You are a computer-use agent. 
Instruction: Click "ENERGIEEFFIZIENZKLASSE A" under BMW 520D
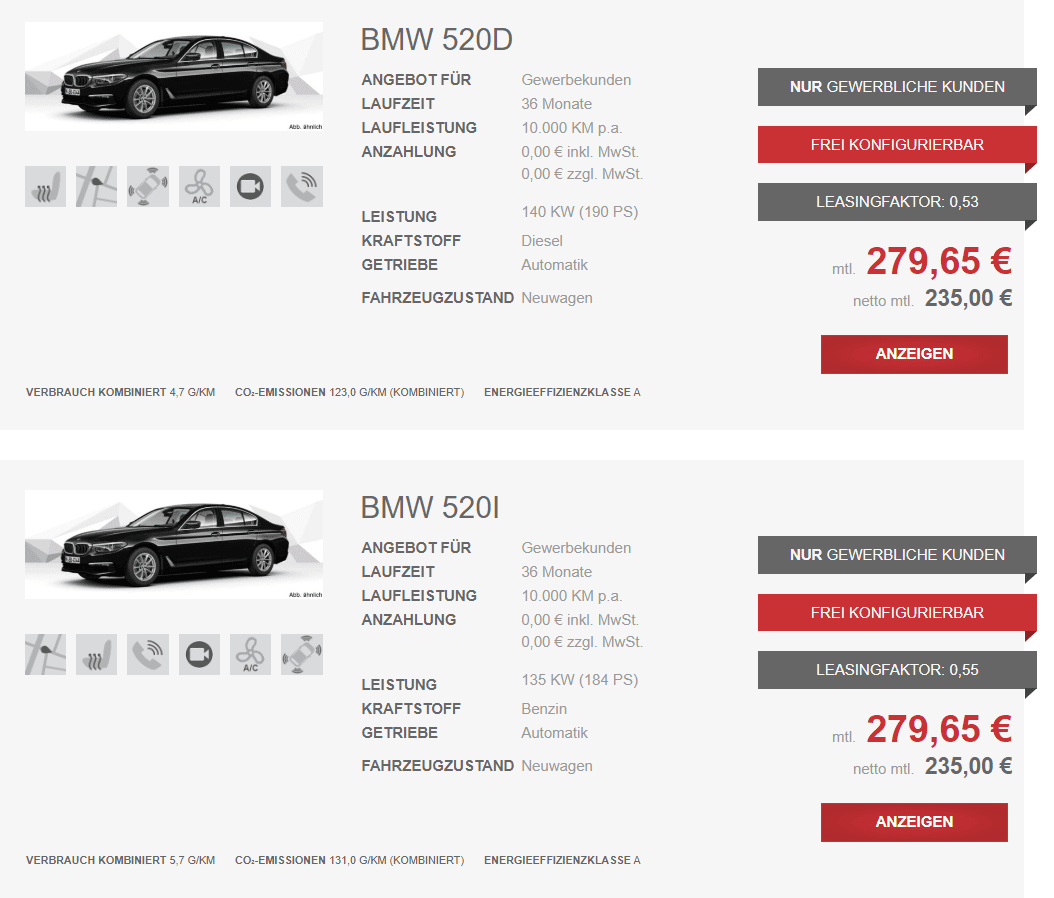[x=563, y=392]
